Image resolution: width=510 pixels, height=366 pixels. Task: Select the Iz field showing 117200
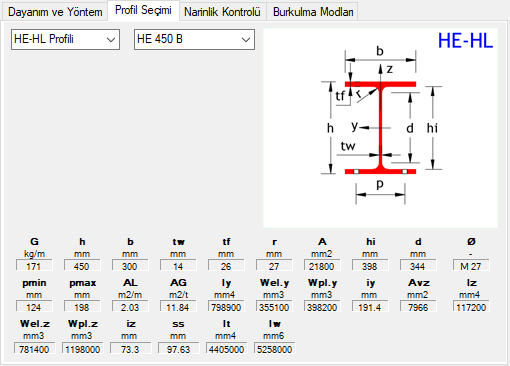471,307
